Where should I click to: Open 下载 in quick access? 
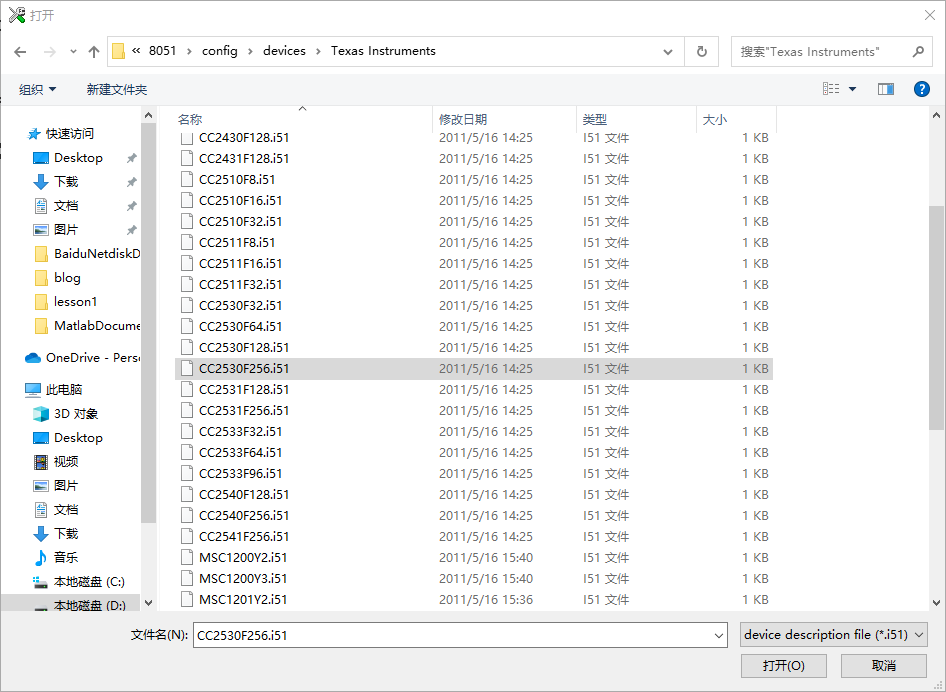click(66, 182)
